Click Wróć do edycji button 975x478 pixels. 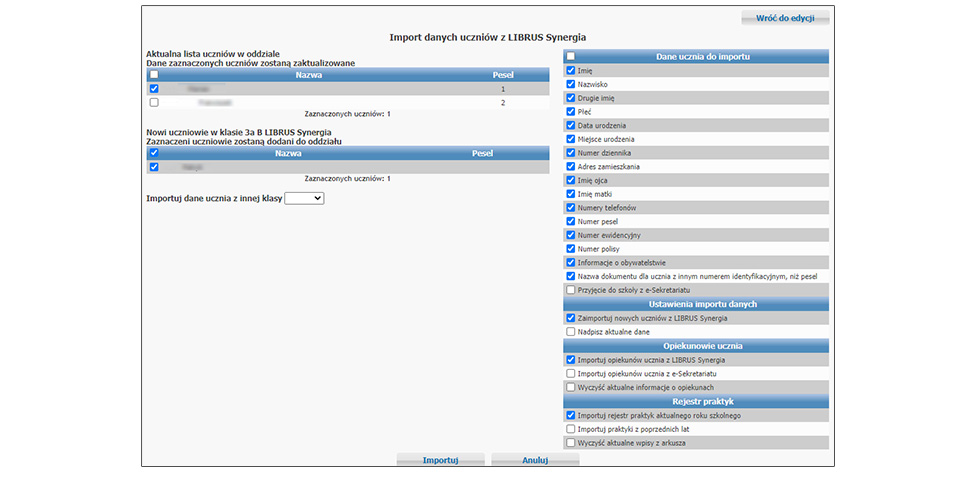[x=785, y=18]
